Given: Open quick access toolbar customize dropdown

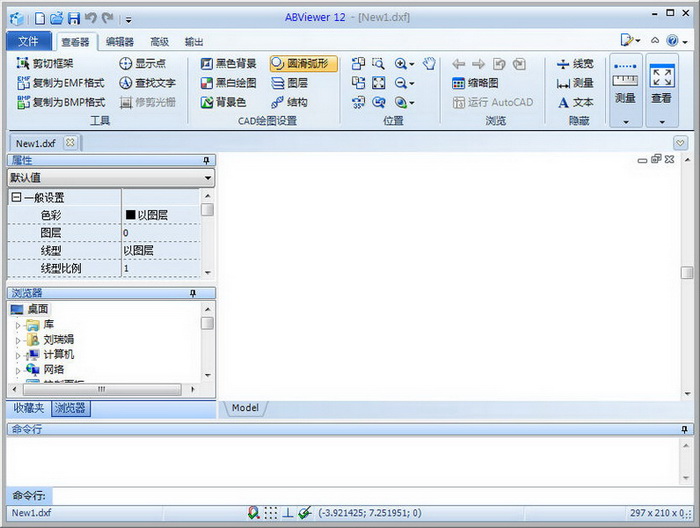Looking at the screenshot, I should (x=128, y=19).
